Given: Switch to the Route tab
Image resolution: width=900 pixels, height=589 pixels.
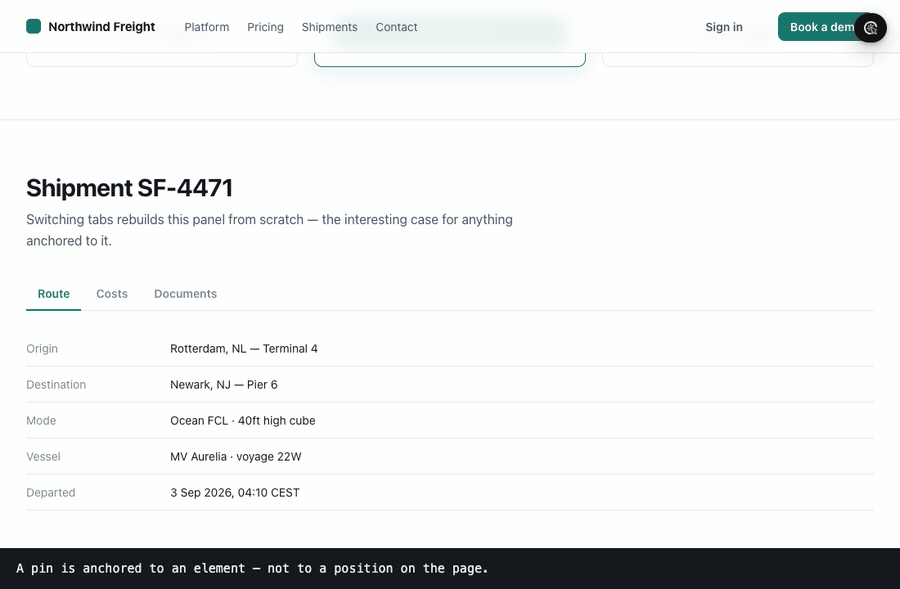Looking at the screenshot, I should (53, 294).
